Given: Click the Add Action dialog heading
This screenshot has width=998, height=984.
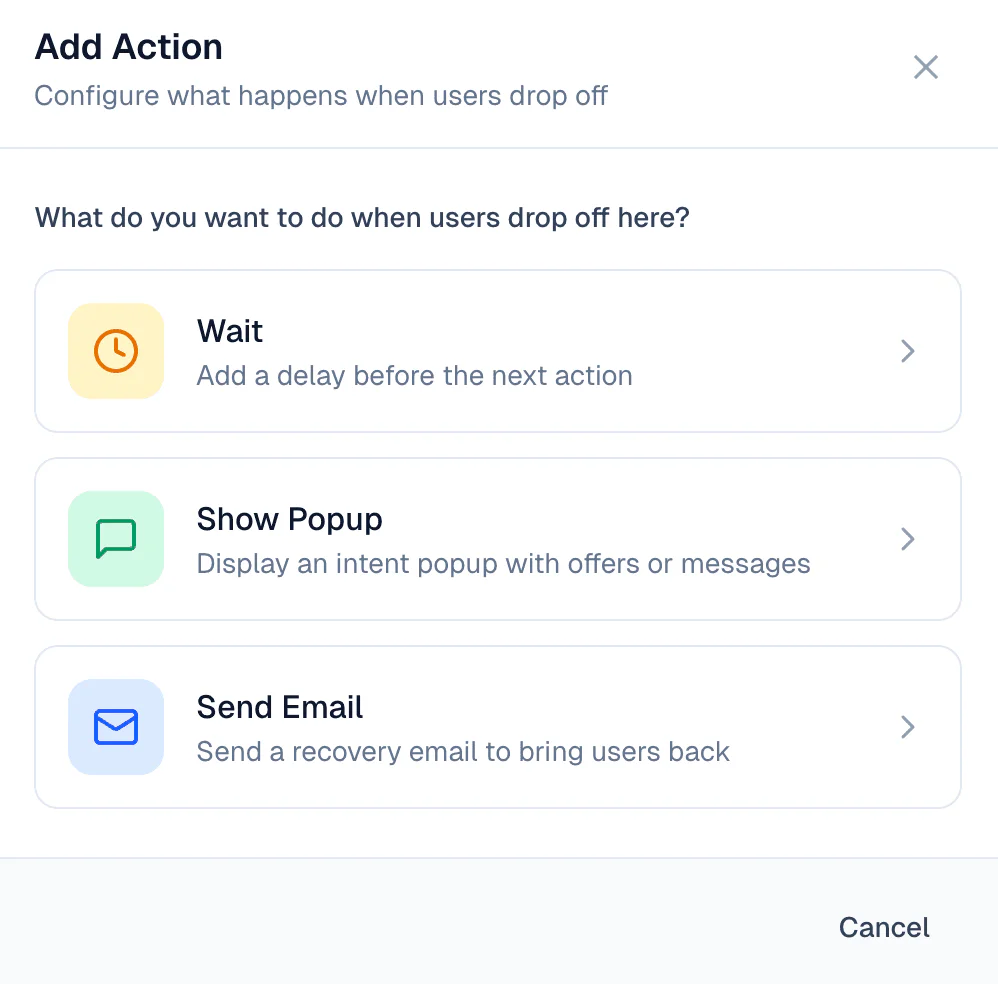Looking at the screenshot, I should coord(129,47).
